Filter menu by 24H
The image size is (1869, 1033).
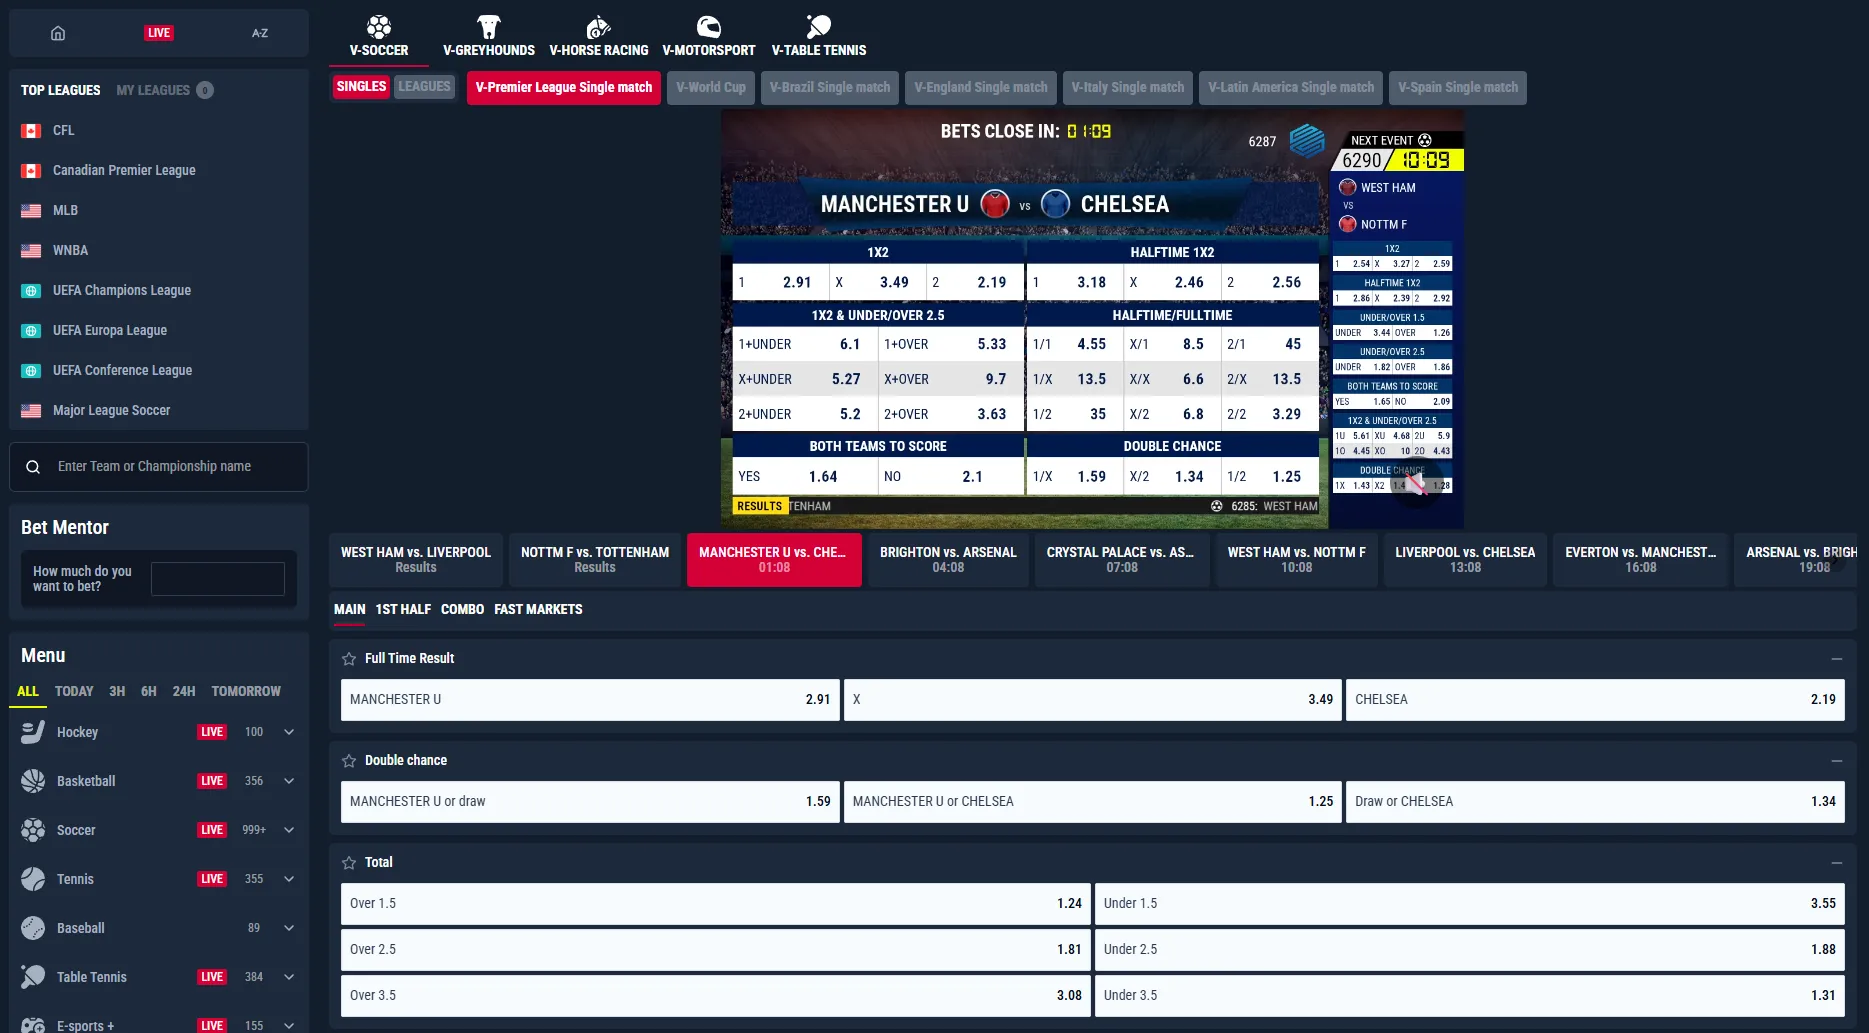184,691
